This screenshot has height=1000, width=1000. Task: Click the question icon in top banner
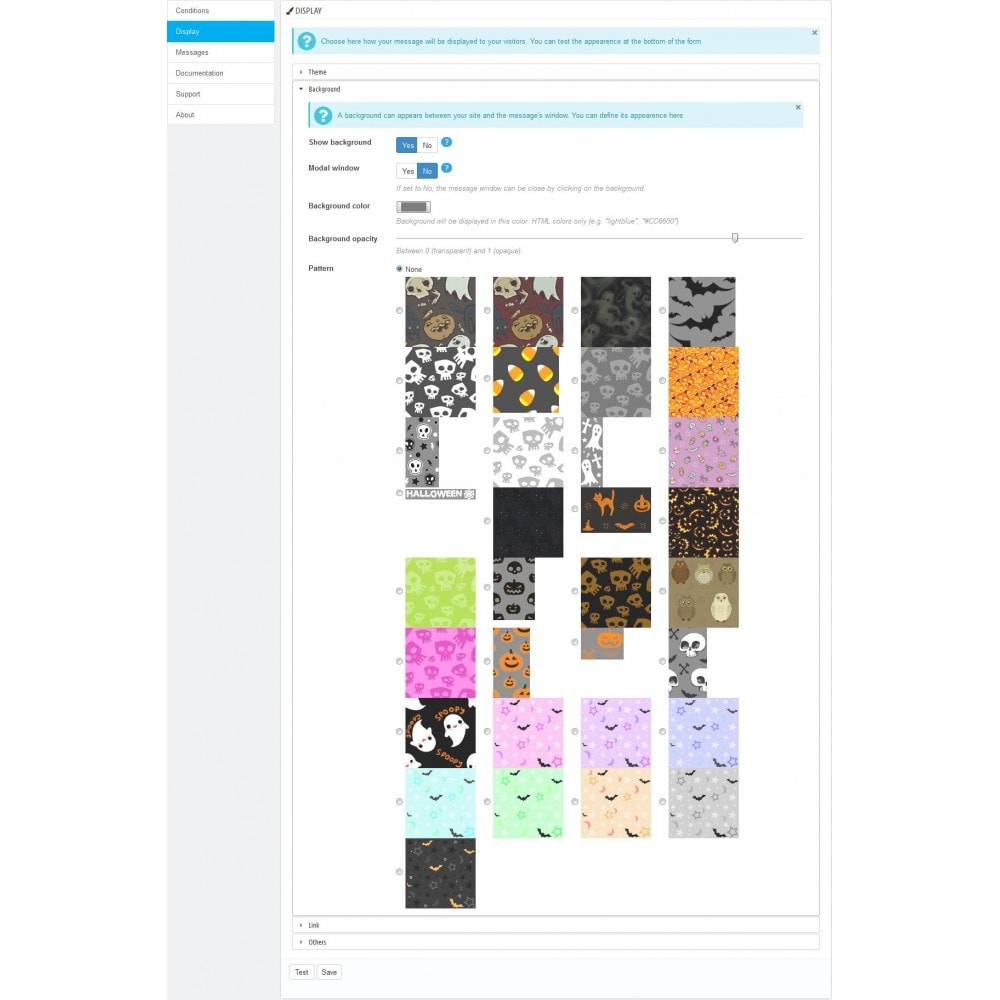point(307,41)
